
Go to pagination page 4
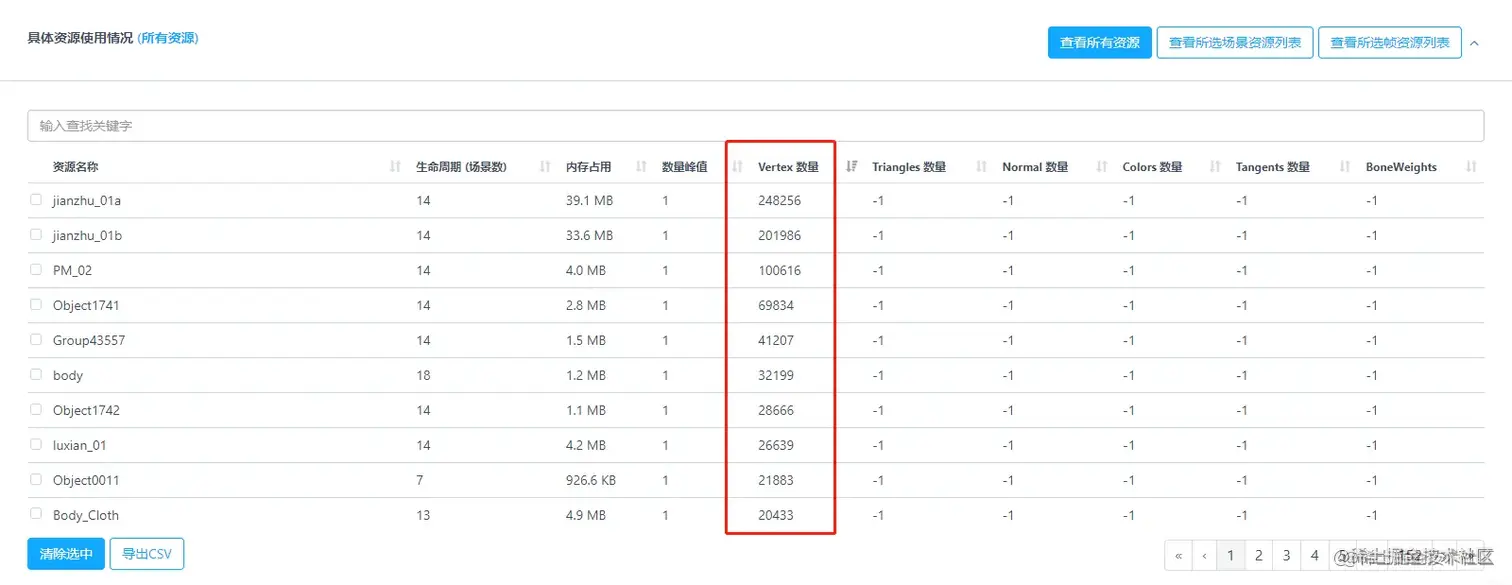point(1315,555)
